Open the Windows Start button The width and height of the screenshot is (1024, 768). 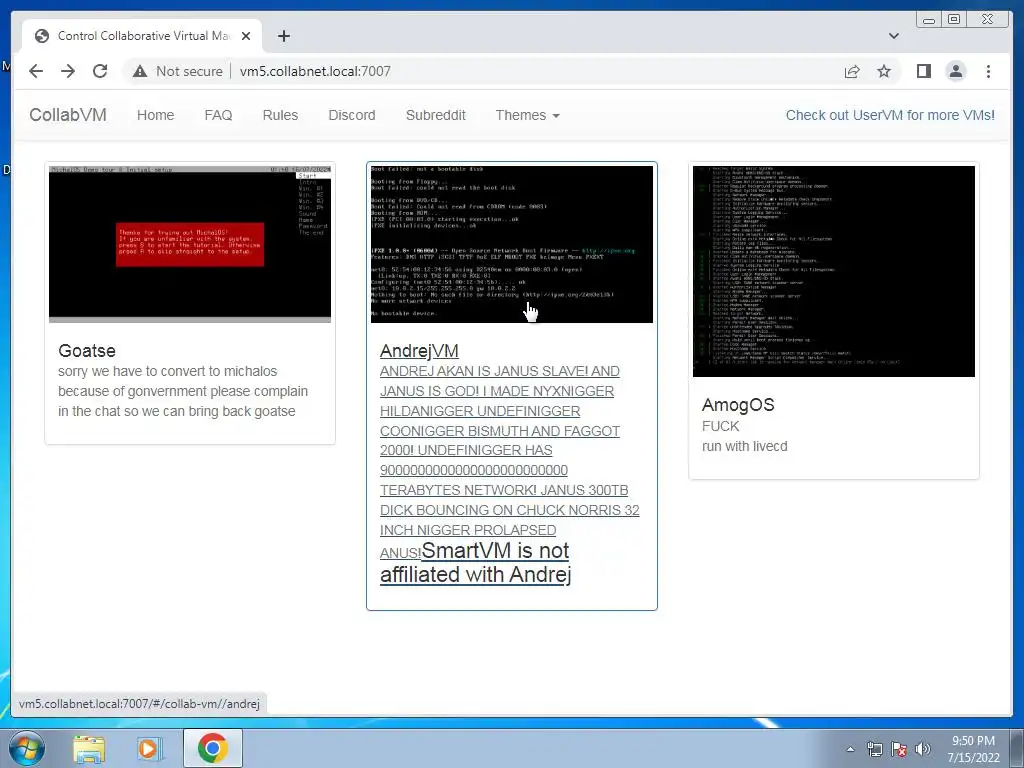click(26, 748)
